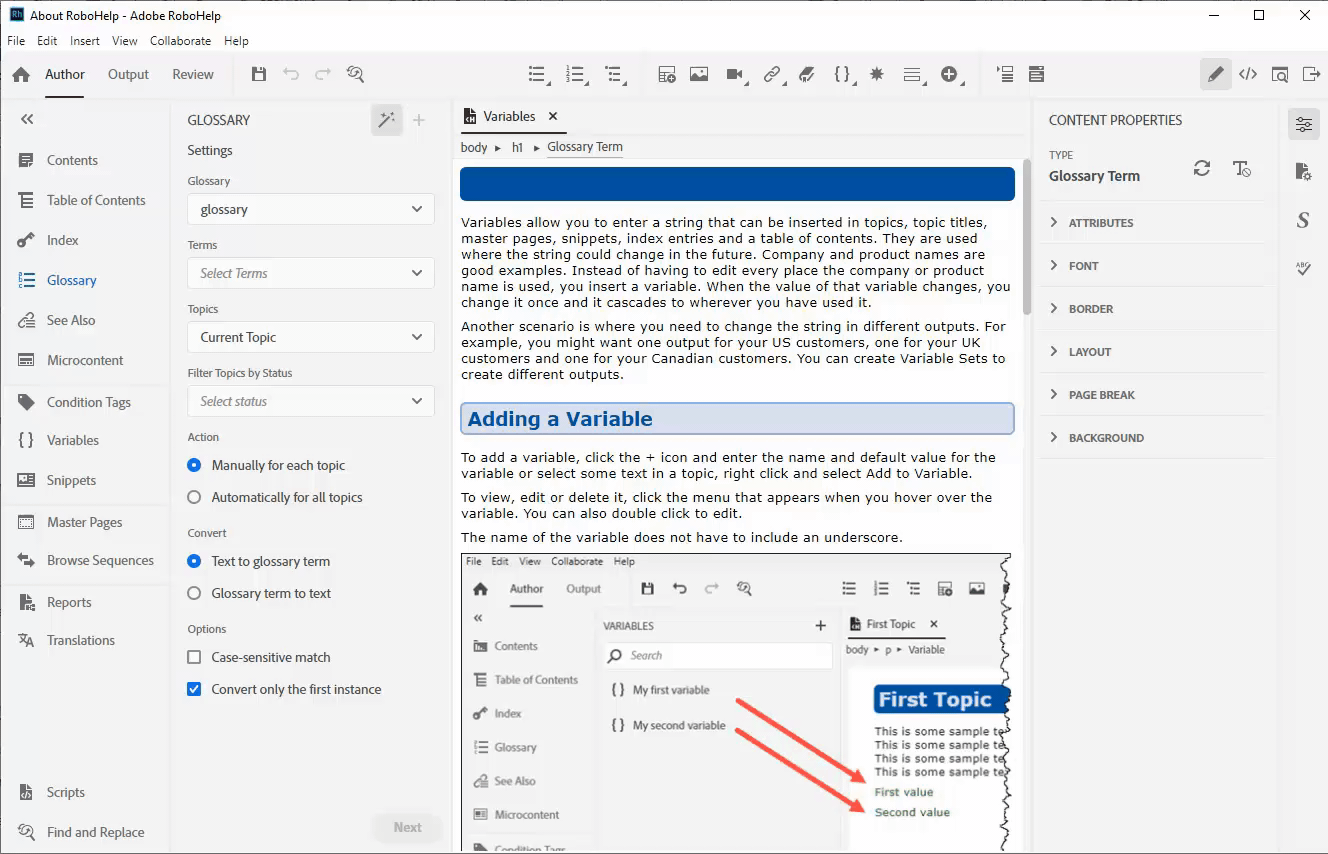This screenshot has height=854, width=1328.
Task: Open the Glossary selection dropdown
Action: (x=311, y=209)
